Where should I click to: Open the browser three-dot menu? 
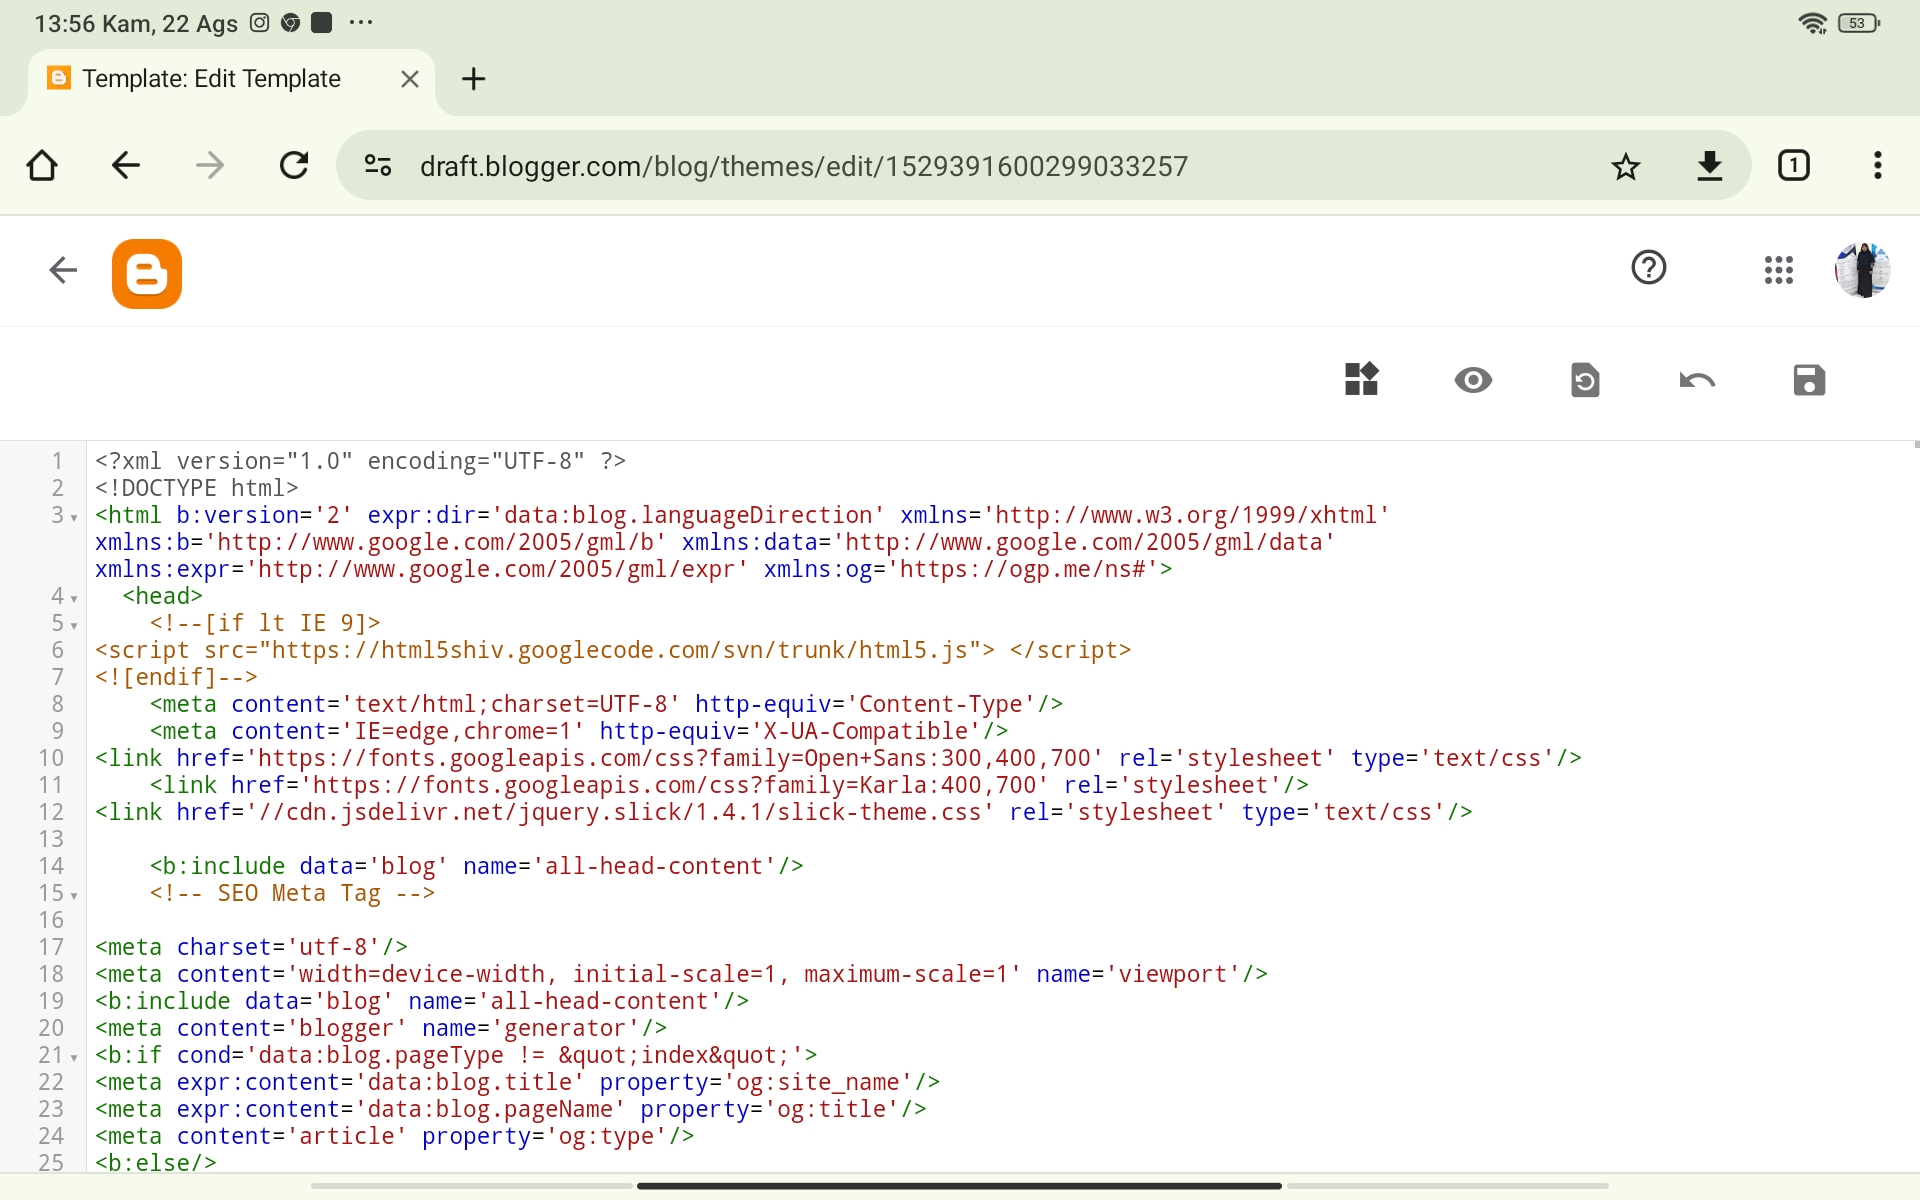pyautogui.click(x=1878, y=165)
